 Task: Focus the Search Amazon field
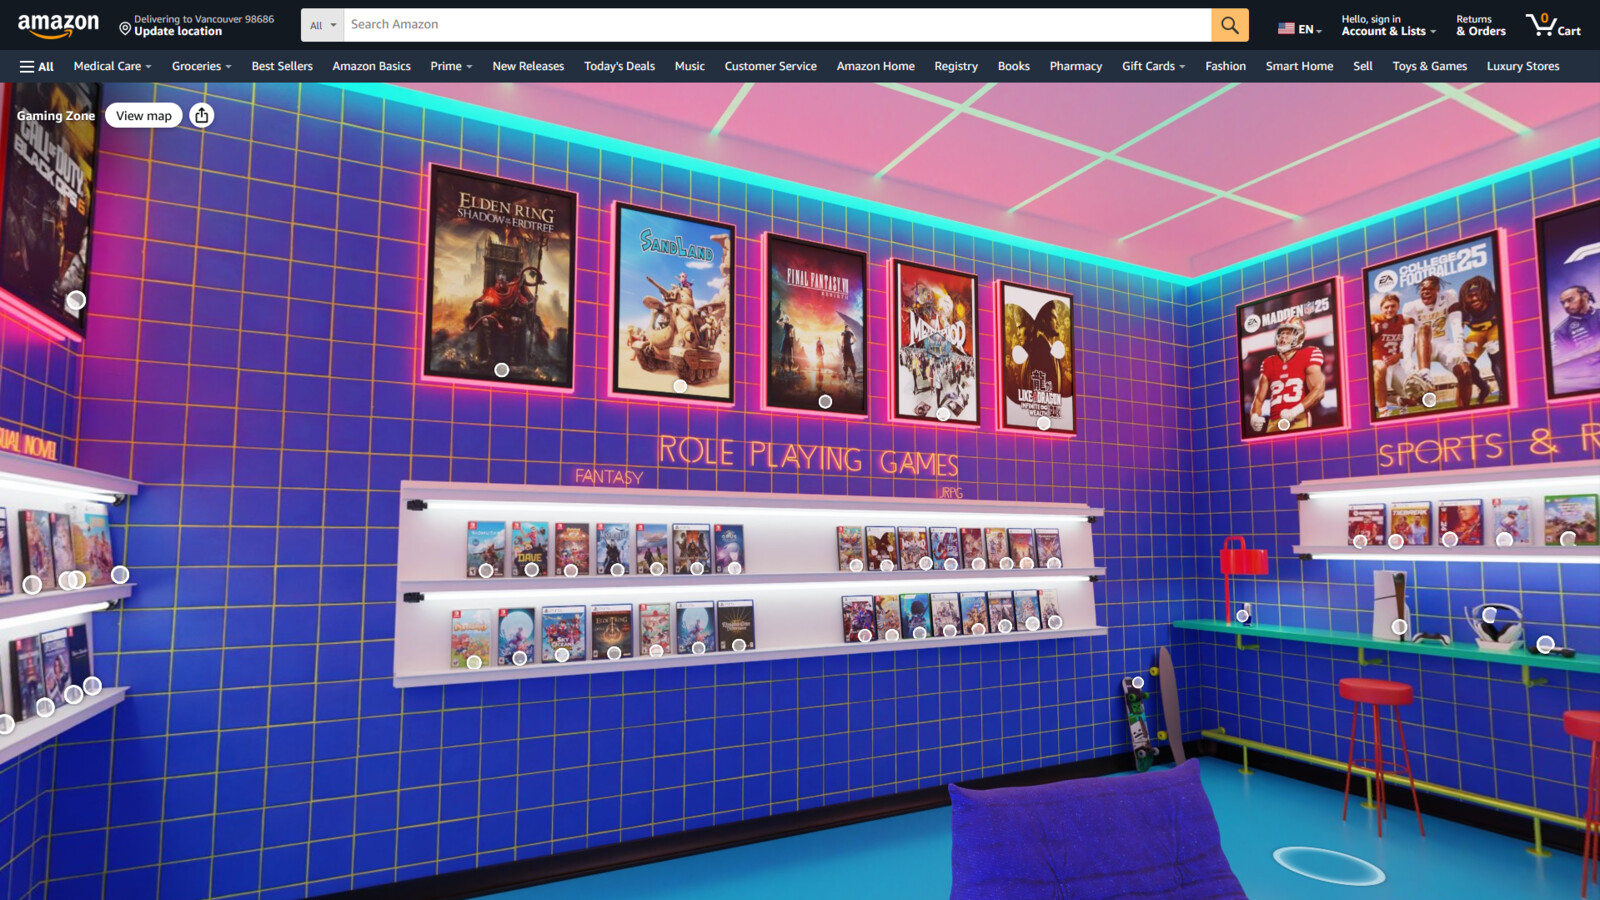(777, 25)
